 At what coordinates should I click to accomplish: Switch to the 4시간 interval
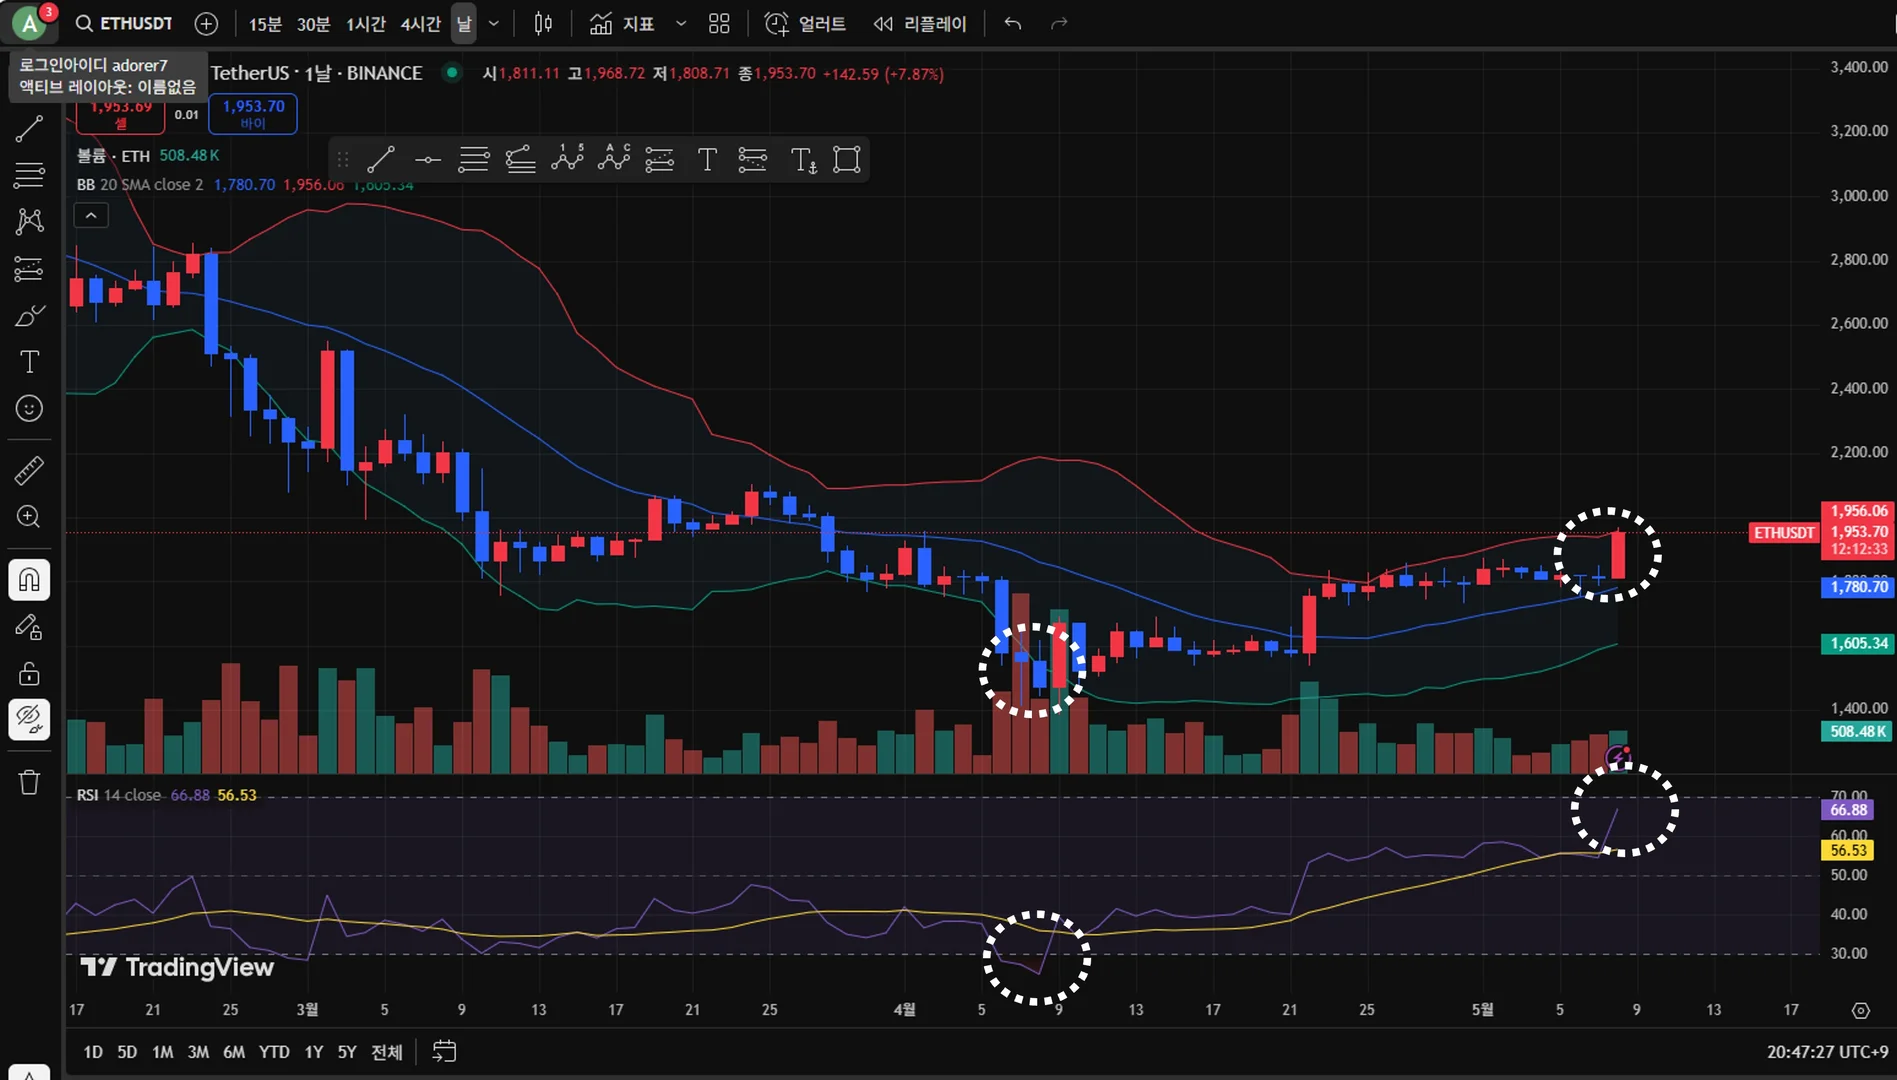point(420,24)
